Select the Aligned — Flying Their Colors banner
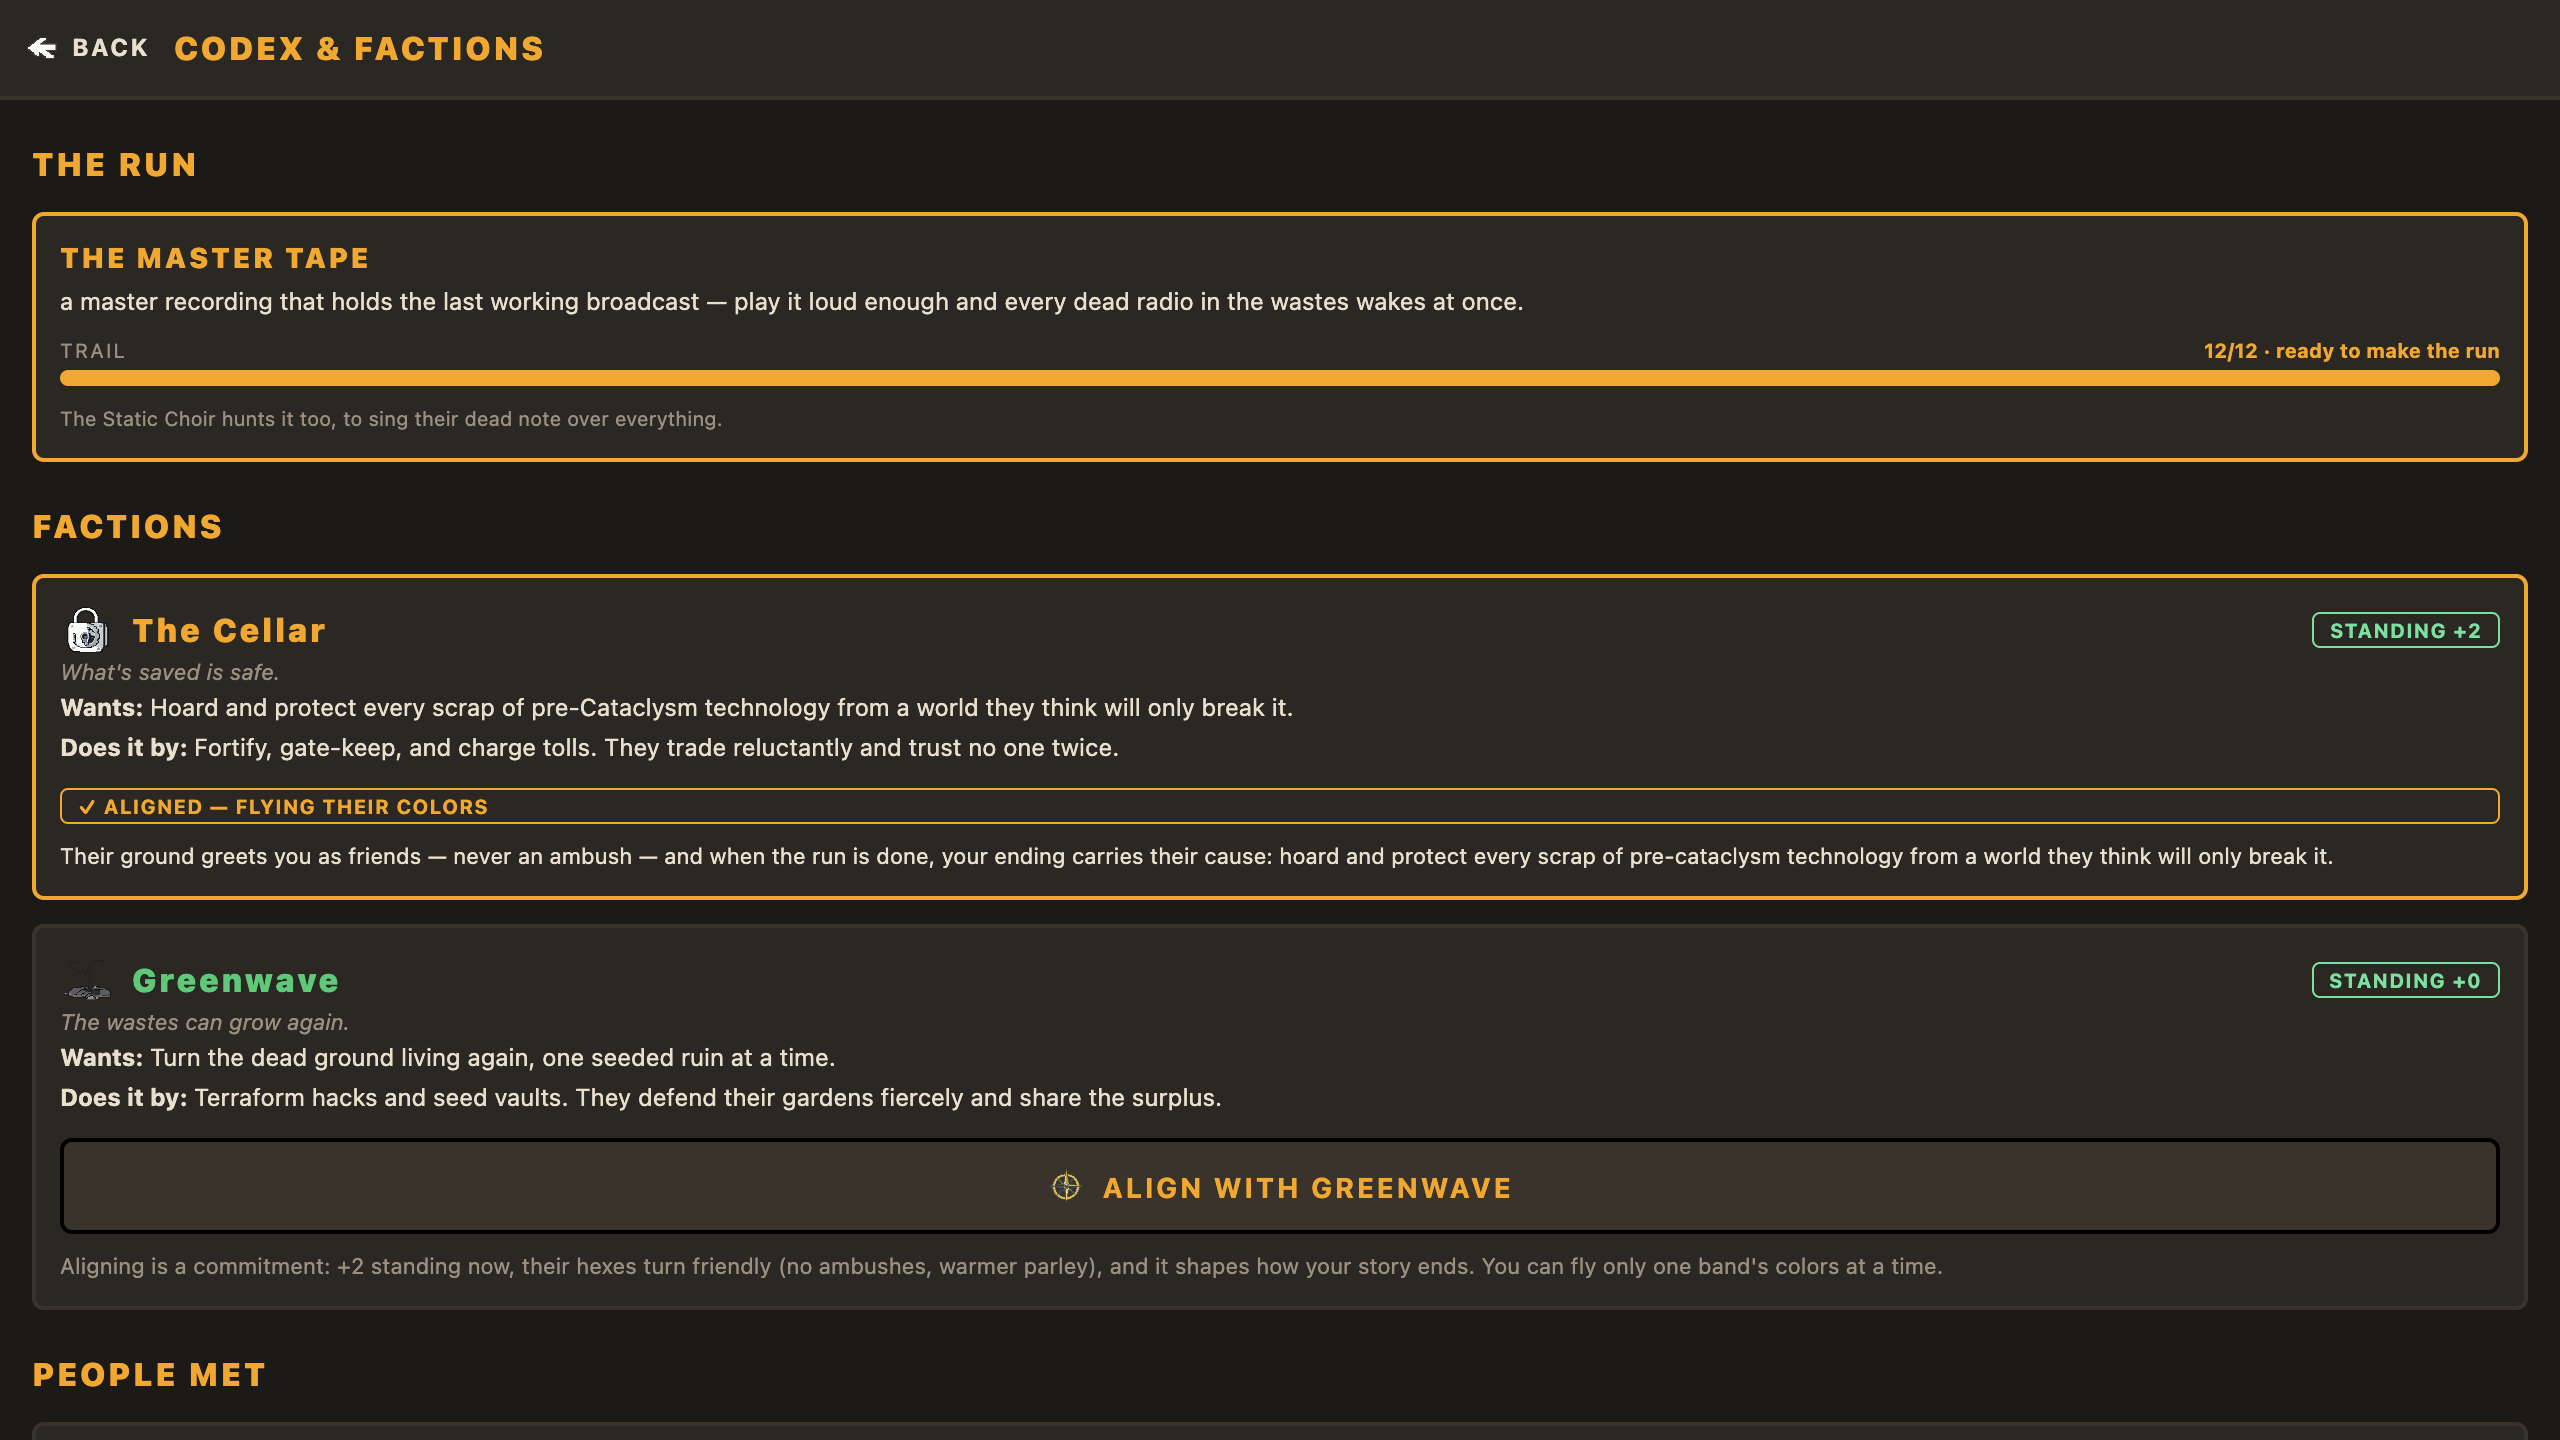 tap(1280, 806)
